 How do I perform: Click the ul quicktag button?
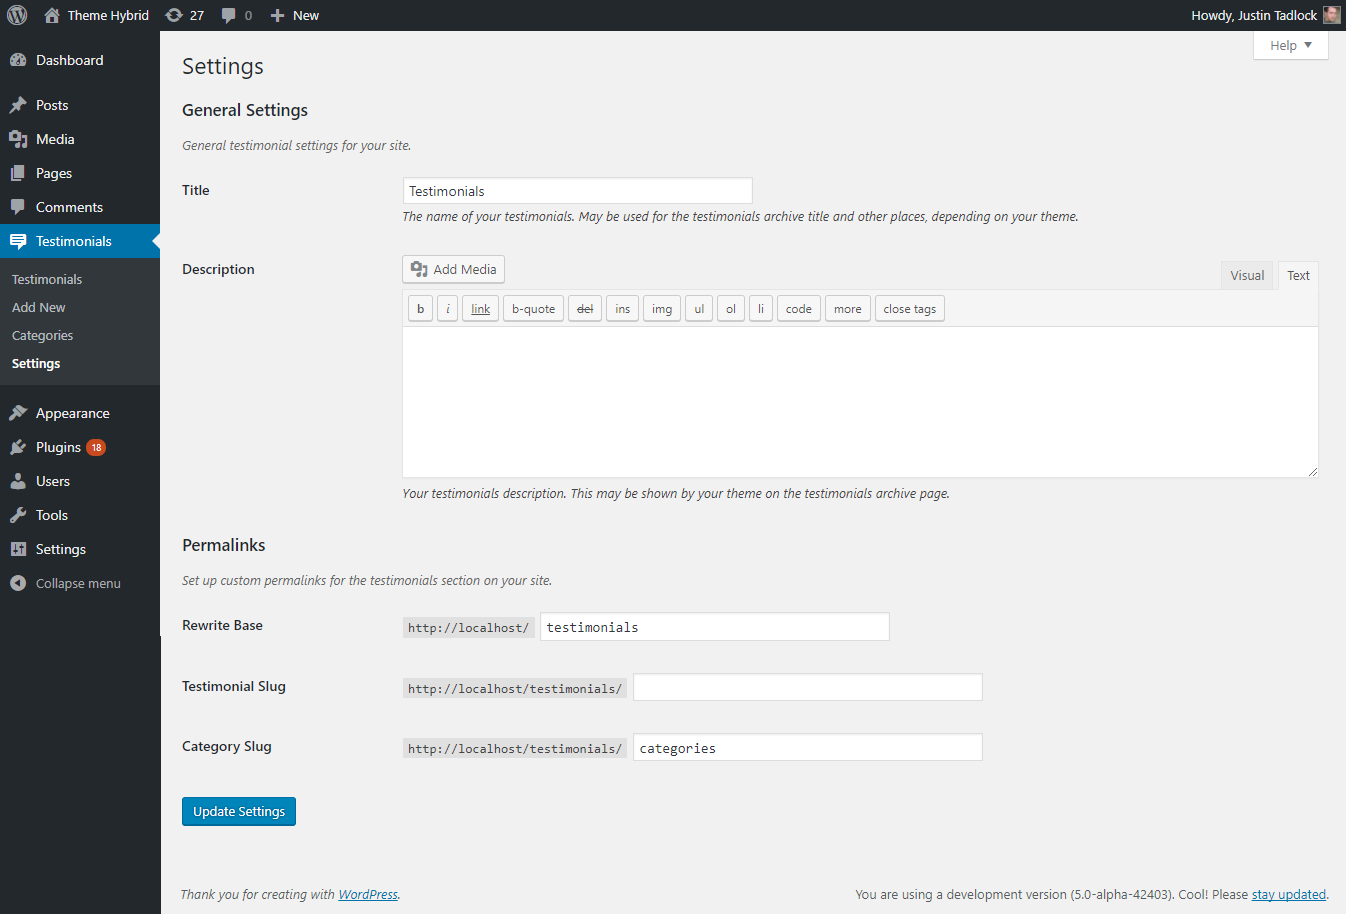pyautogui.click(x=699, y=309)
